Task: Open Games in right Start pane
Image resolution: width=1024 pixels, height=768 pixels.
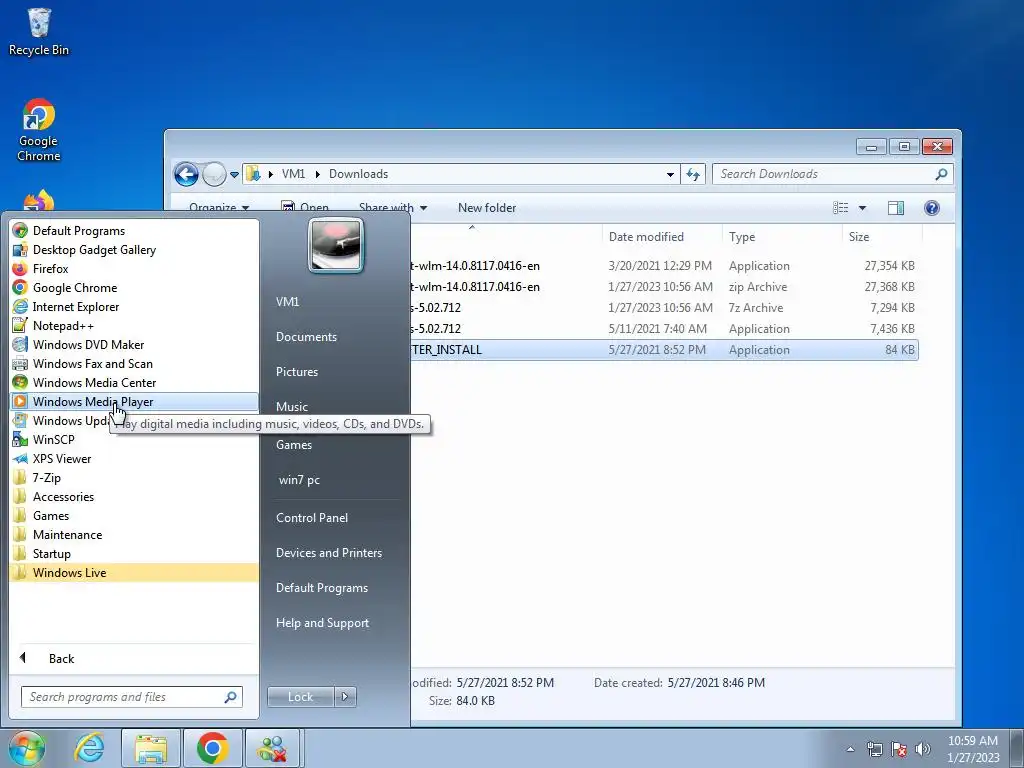Action: (x=294, y=445)
